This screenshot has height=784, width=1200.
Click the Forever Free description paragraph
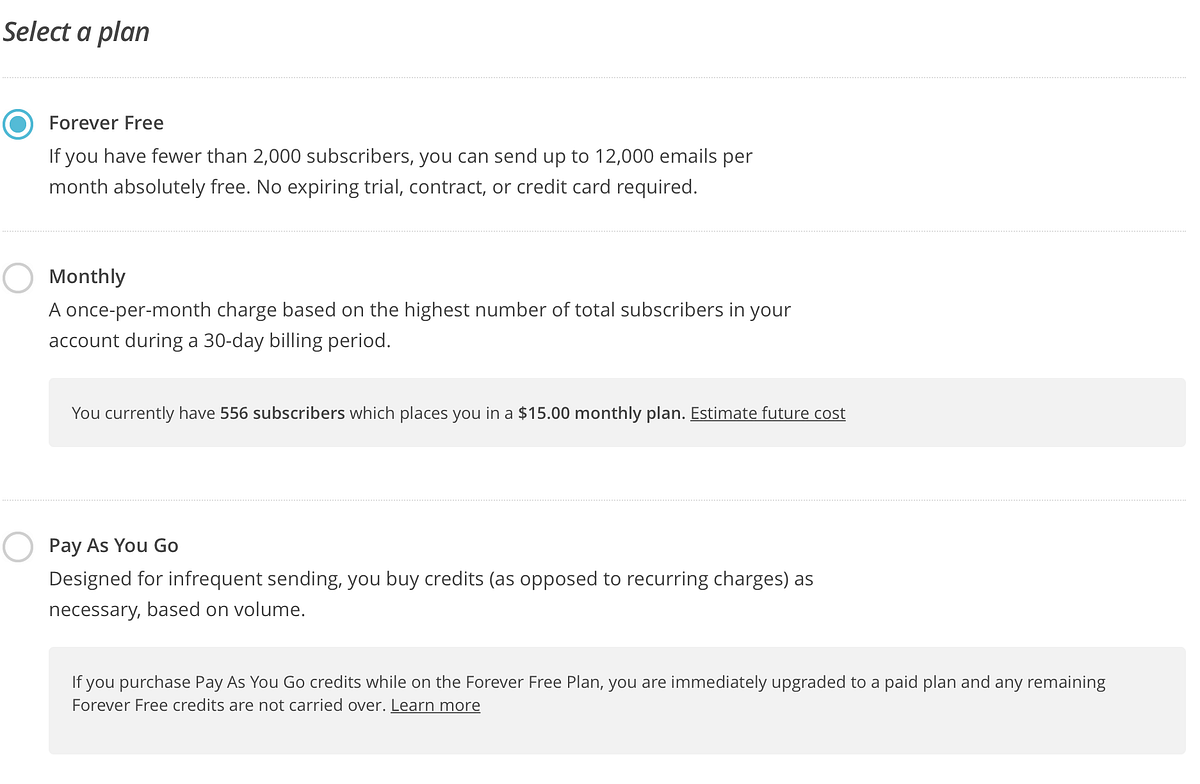[x=400, y=172]
